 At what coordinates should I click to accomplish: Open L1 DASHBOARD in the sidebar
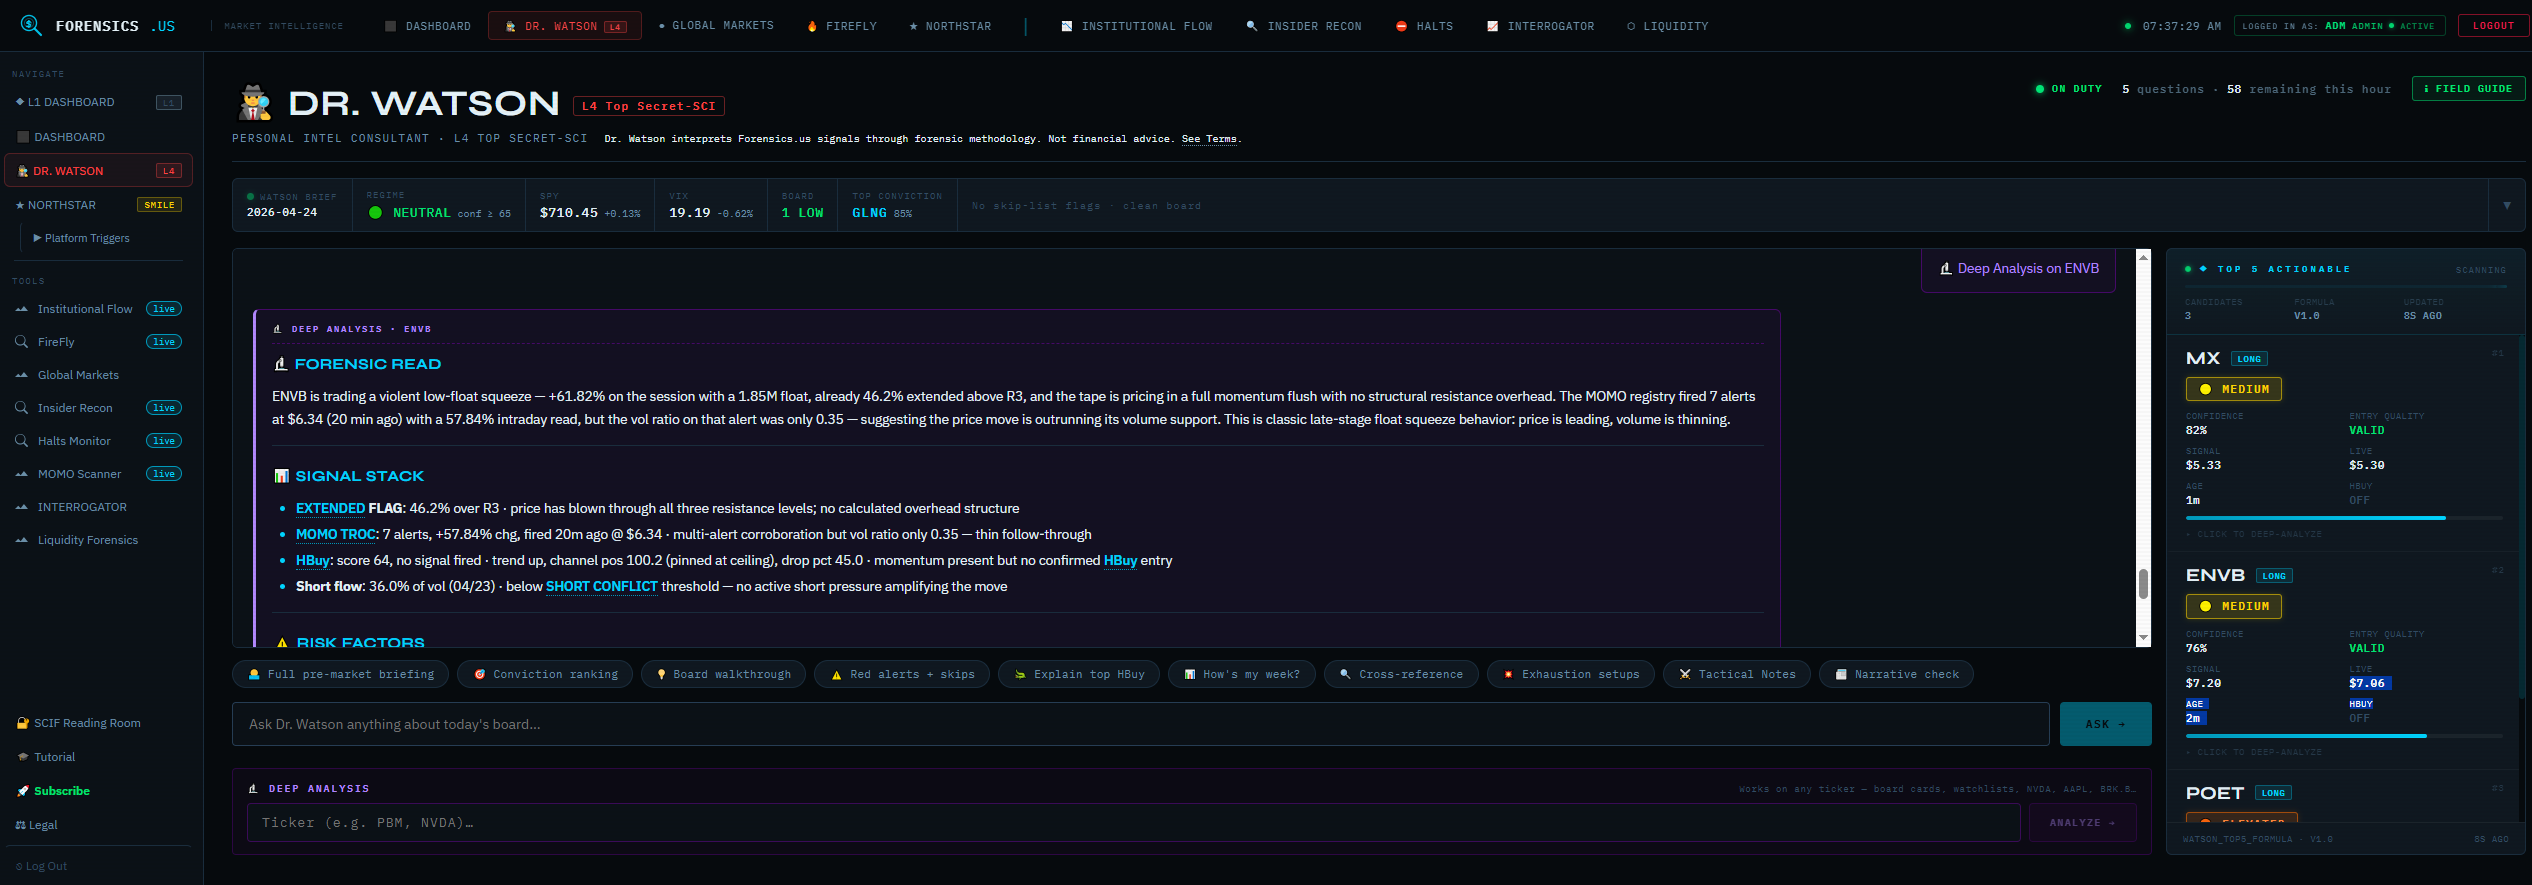[x=98, y=102]
